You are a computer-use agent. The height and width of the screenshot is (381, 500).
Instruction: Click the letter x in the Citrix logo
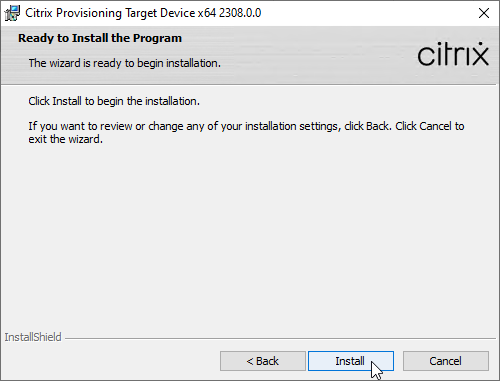(x=479, y=54)
